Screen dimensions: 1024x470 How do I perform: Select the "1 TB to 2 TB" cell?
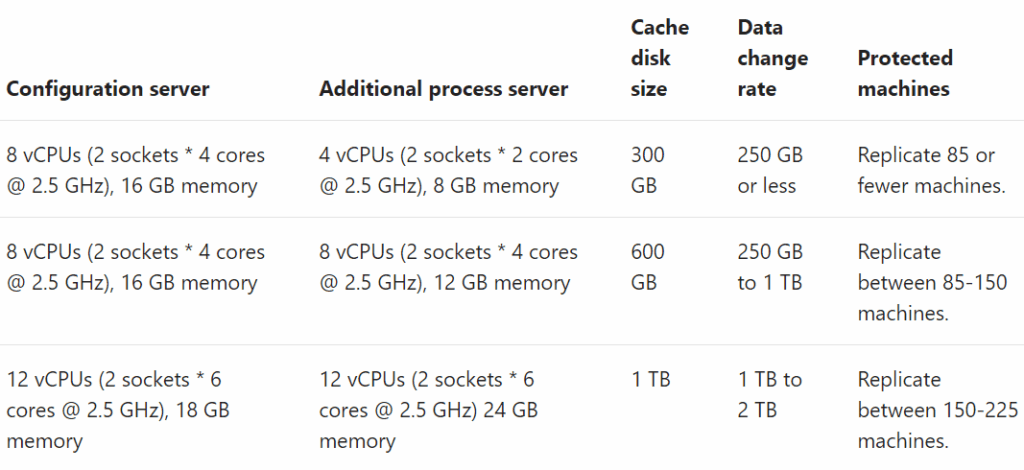click(770, 395)
